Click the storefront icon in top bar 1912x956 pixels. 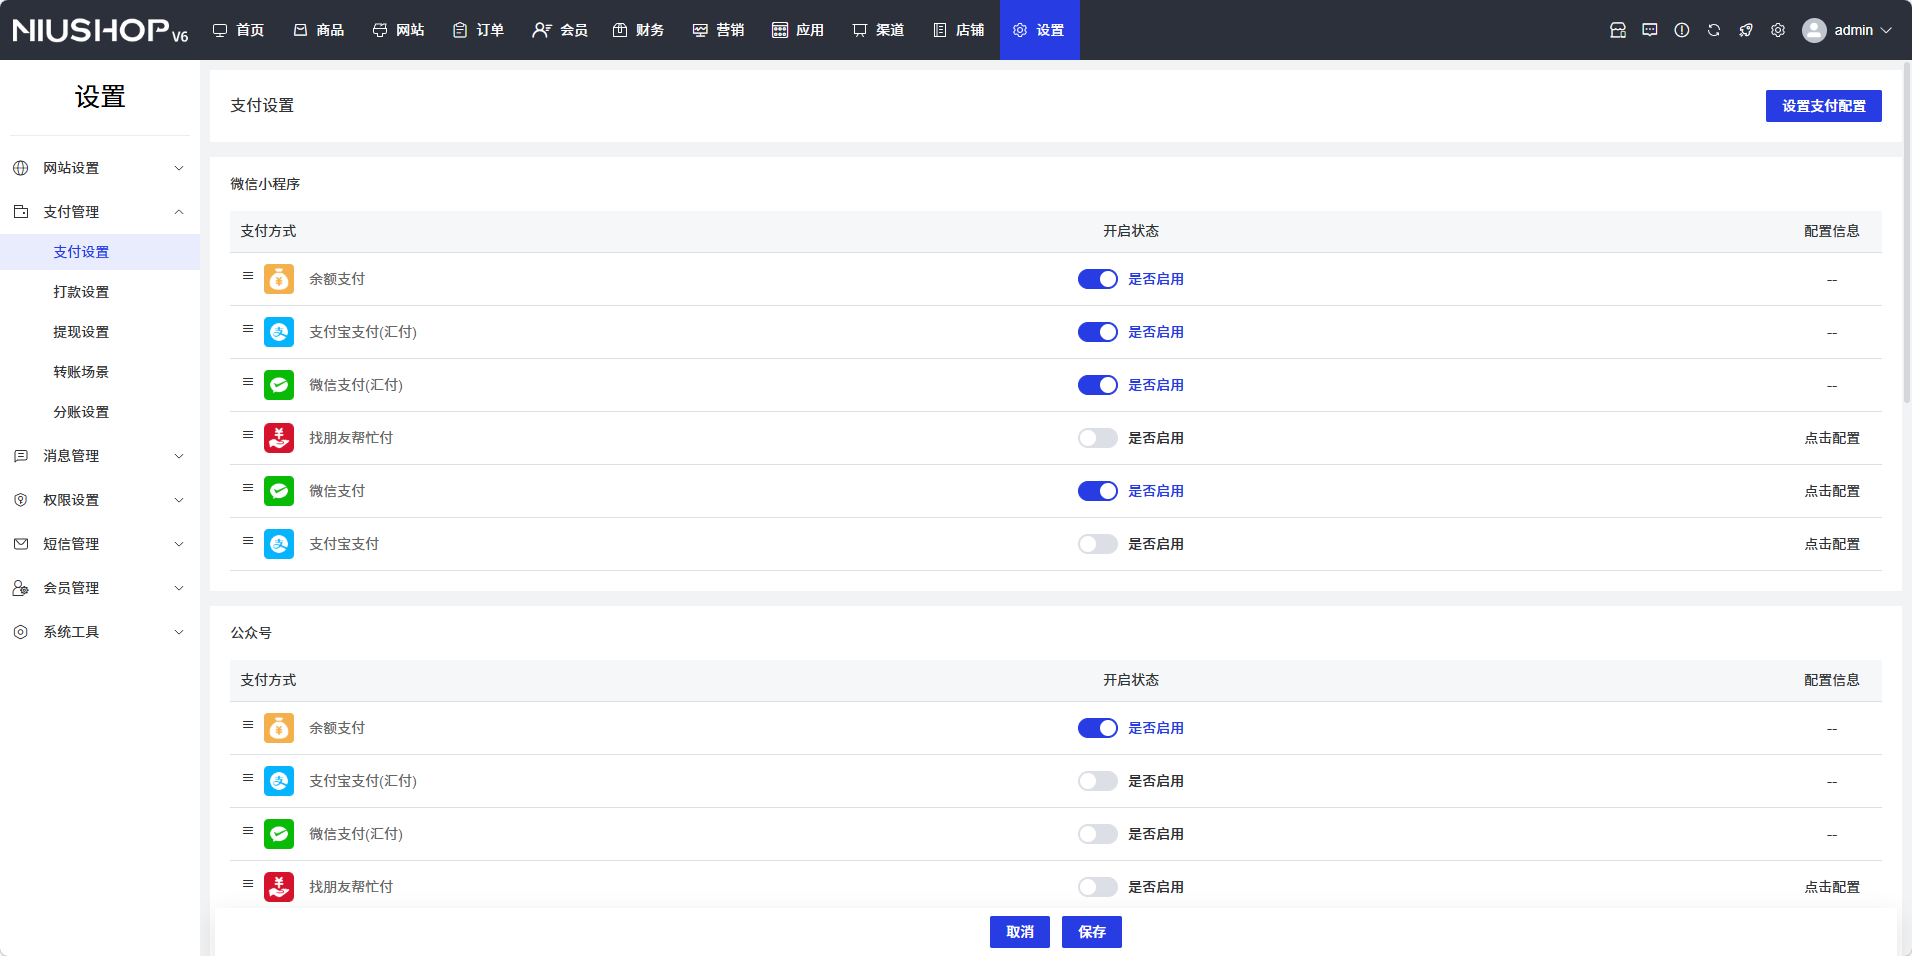[x=1618, y=30]
